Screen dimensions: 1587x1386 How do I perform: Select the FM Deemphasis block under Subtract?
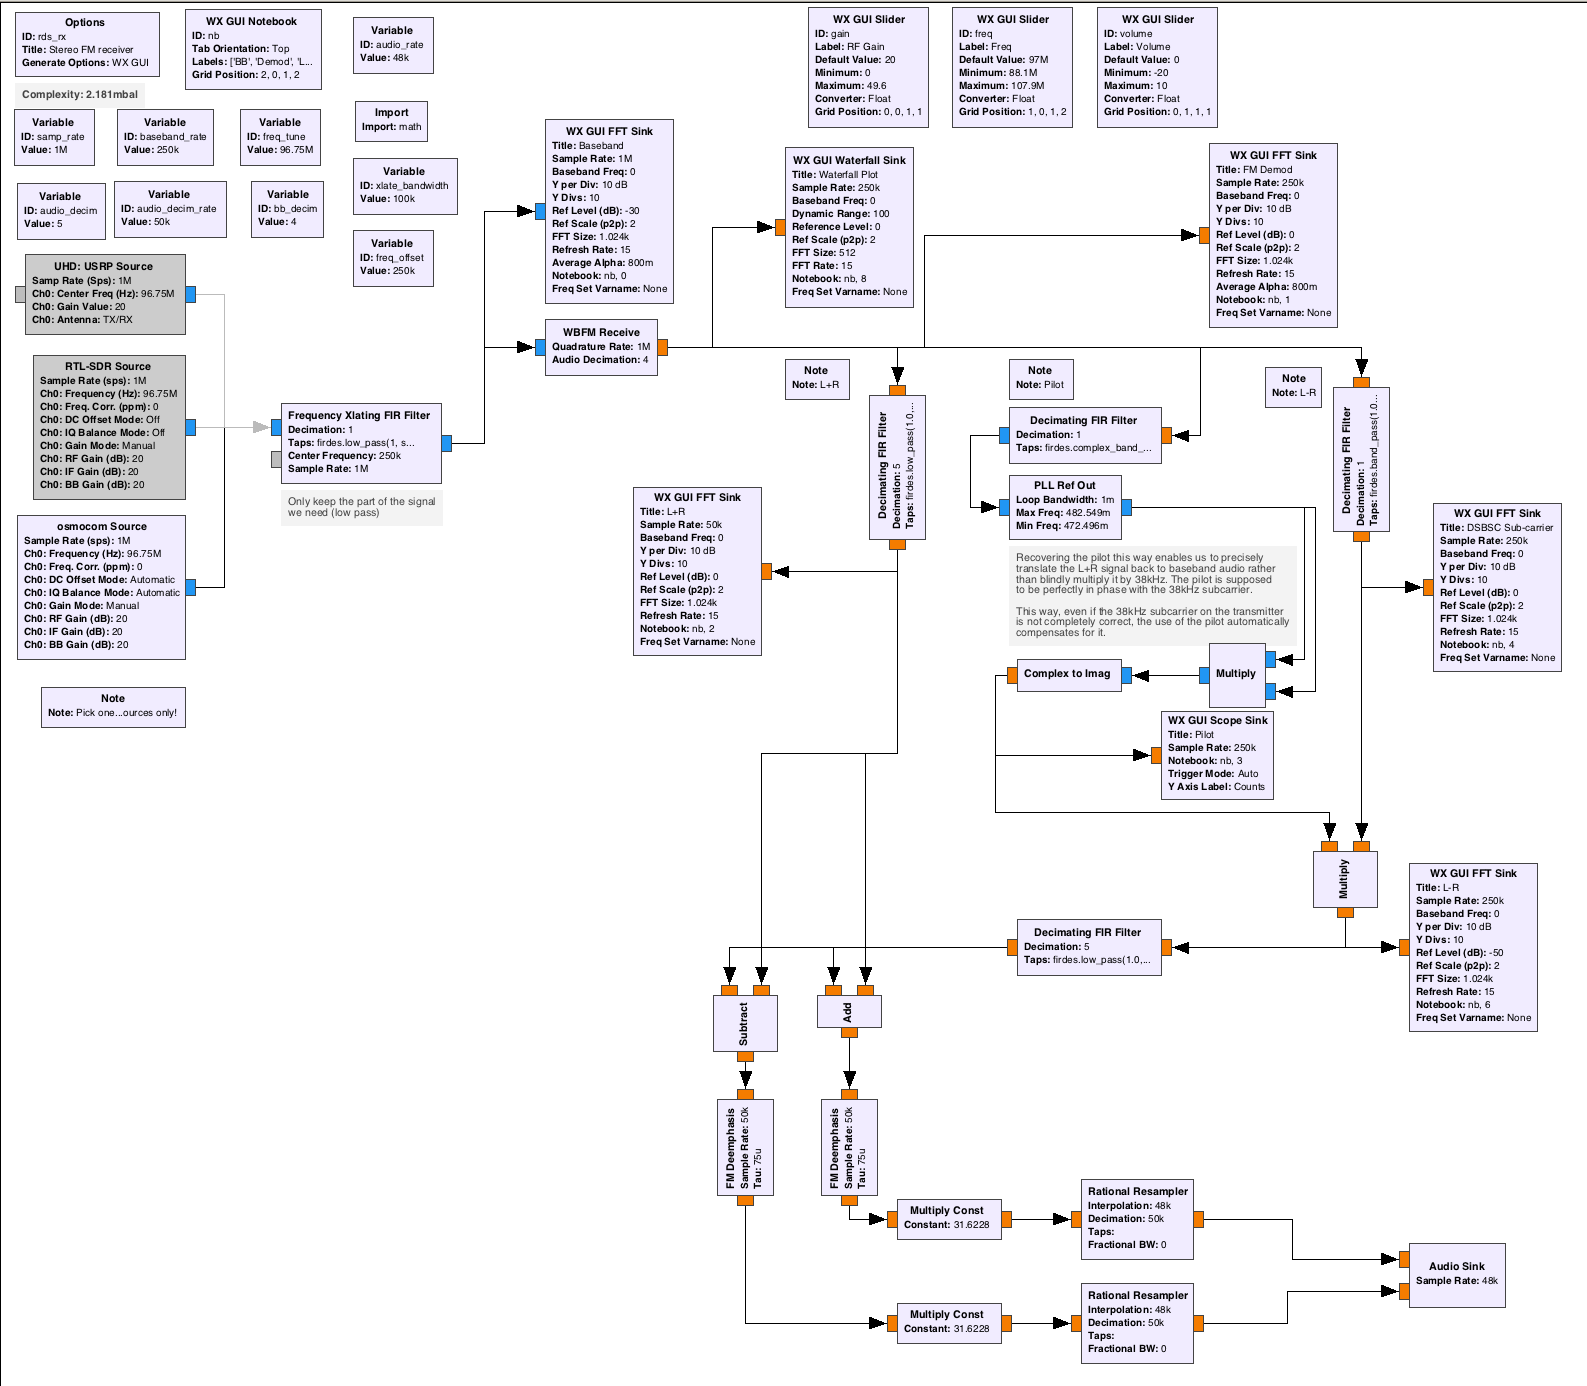(x=745, y=1147)
